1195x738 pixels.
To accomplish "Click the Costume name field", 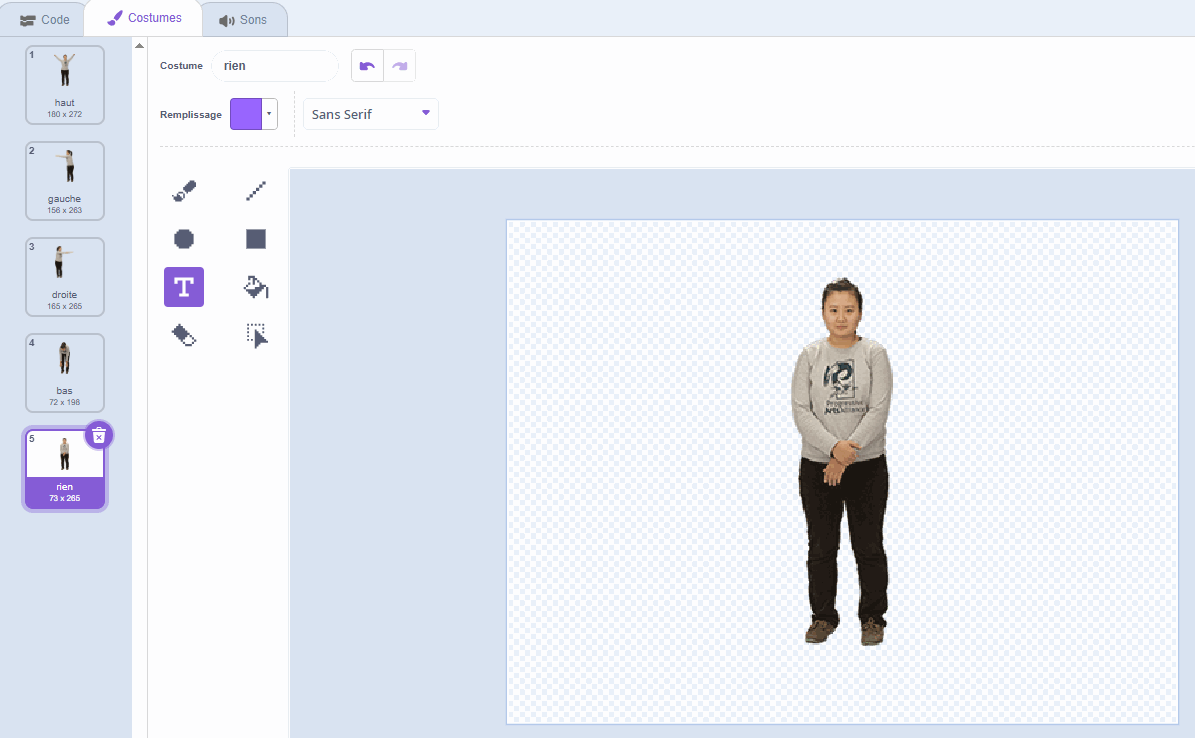I will (x=275, y=66).
